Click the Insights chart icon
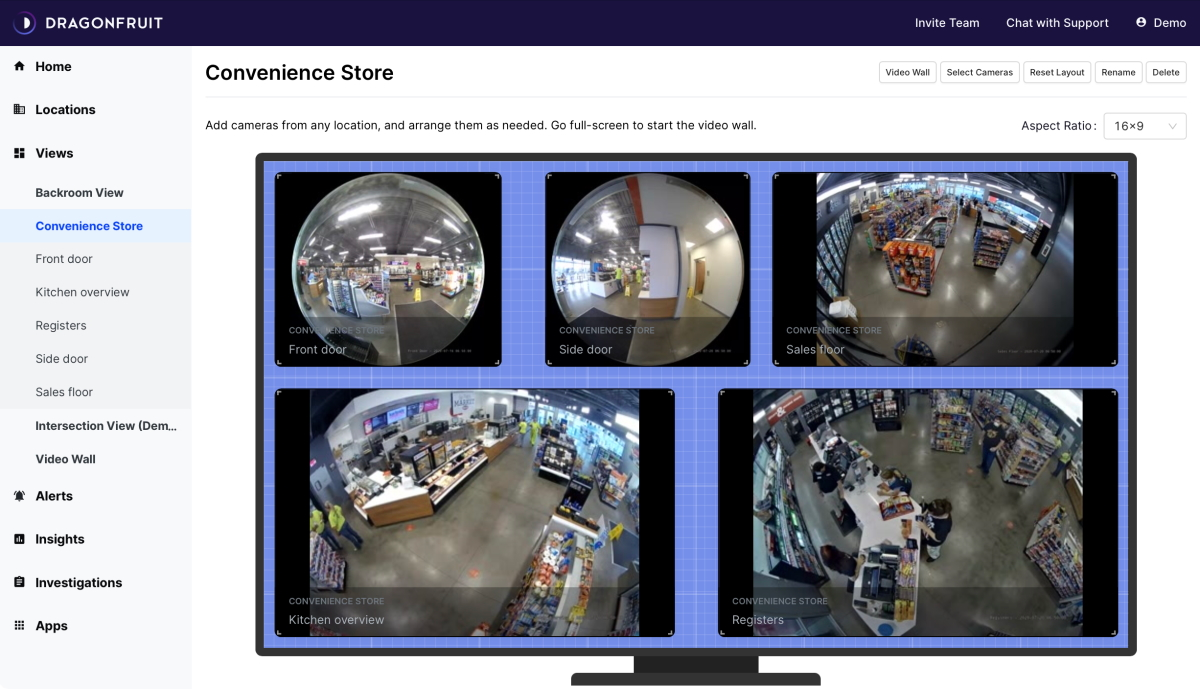The height and width of the screenshot is (689, 1200). (19, 539)
